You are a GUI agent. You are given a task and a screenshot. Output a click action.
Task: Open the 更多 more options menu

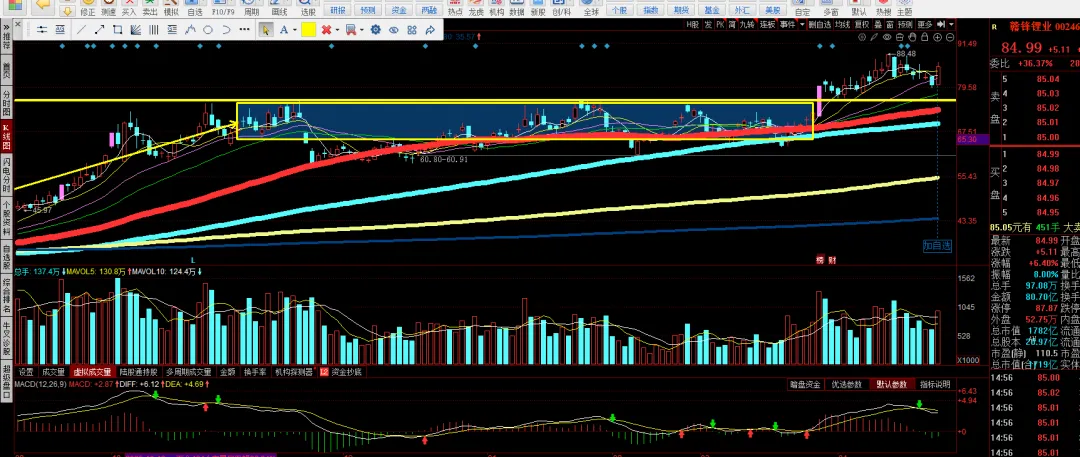click(925, 25)
